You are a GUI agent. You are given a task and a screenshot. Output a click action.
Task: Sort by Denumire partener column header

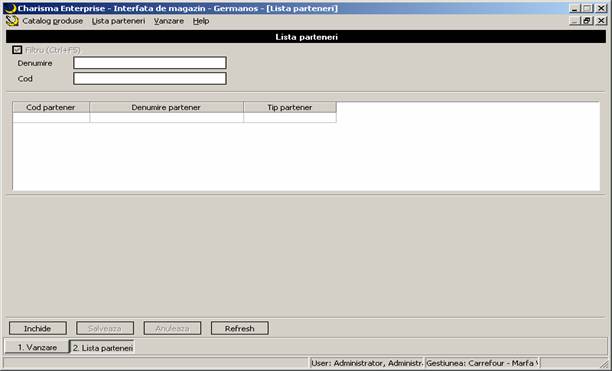pyautogui.click(x=166, y=107)
